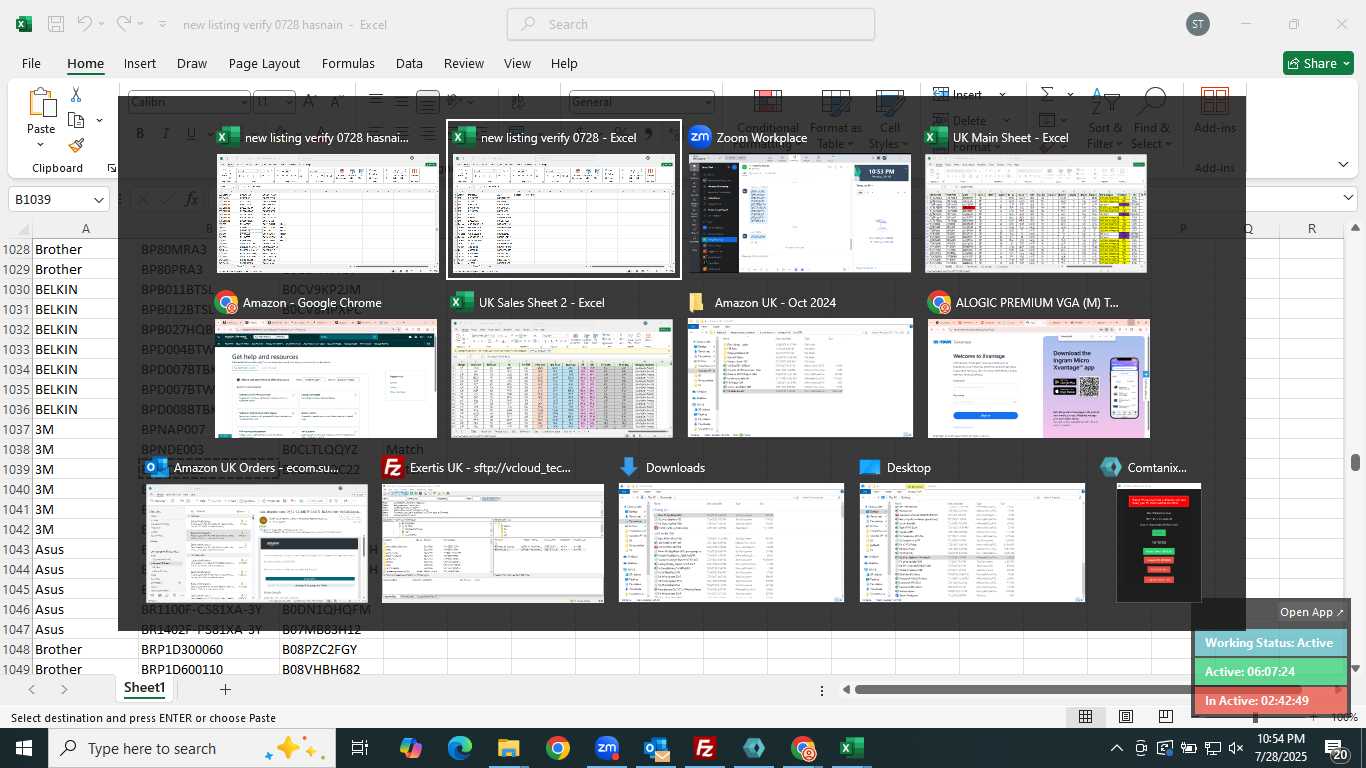Click Sheet1 tab
This screenshot has height=768, width=1366.
(144, 688)
